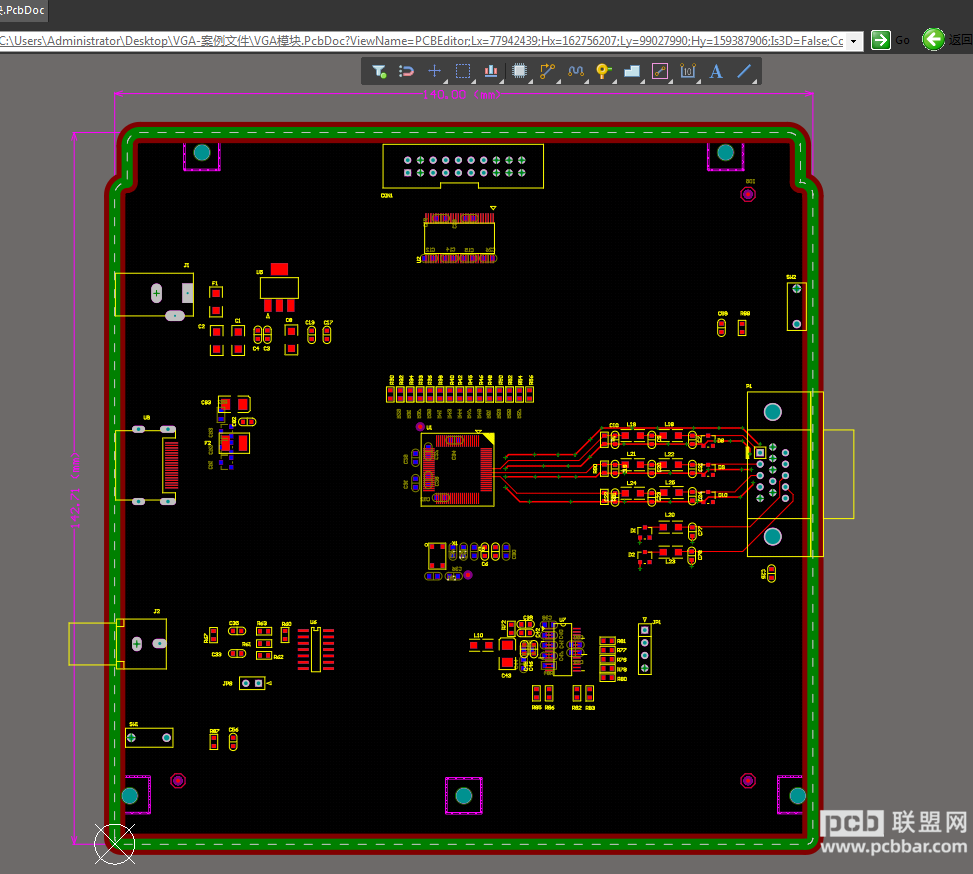973x874 pixels.
Task: Select the SW2 switch footprint
Action: [797, 306]
